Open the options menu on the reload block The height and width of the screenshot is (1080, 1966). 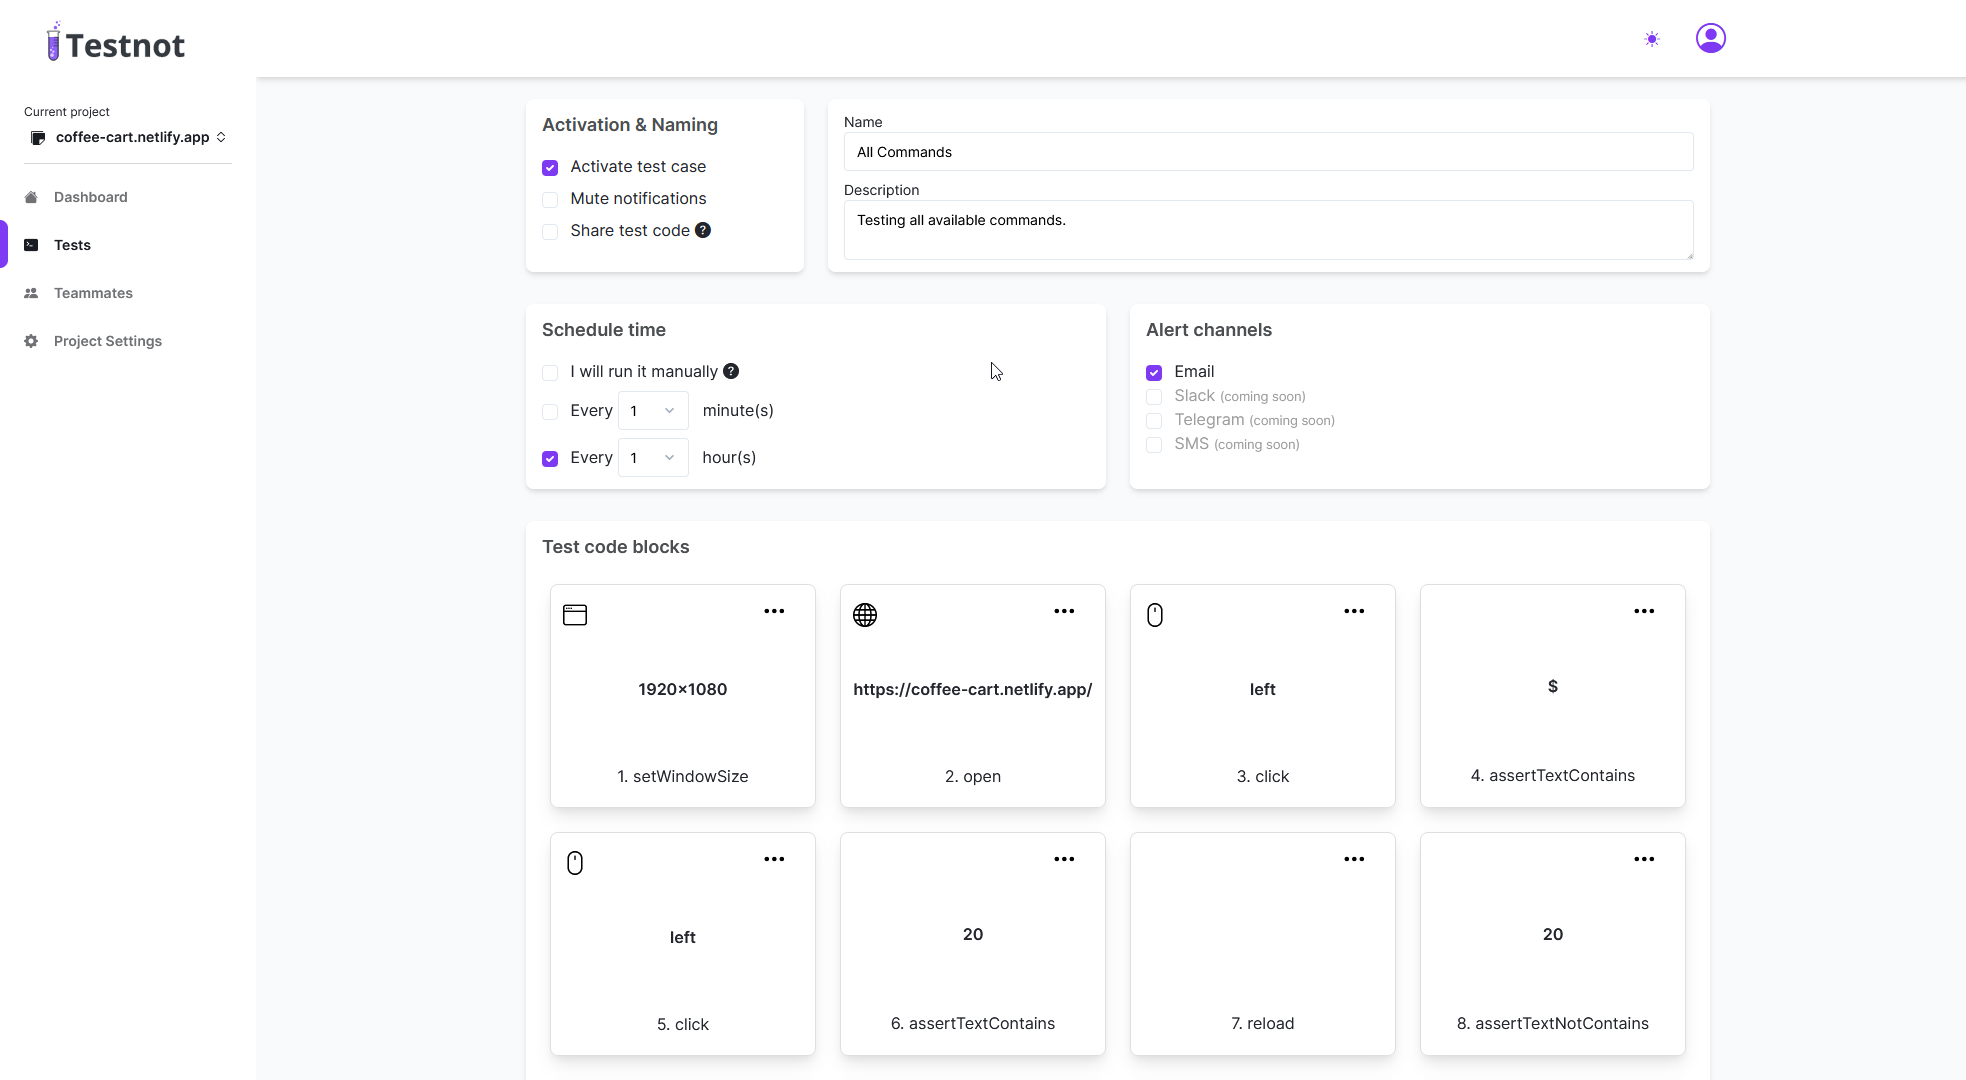click(x=1354, y=858)
